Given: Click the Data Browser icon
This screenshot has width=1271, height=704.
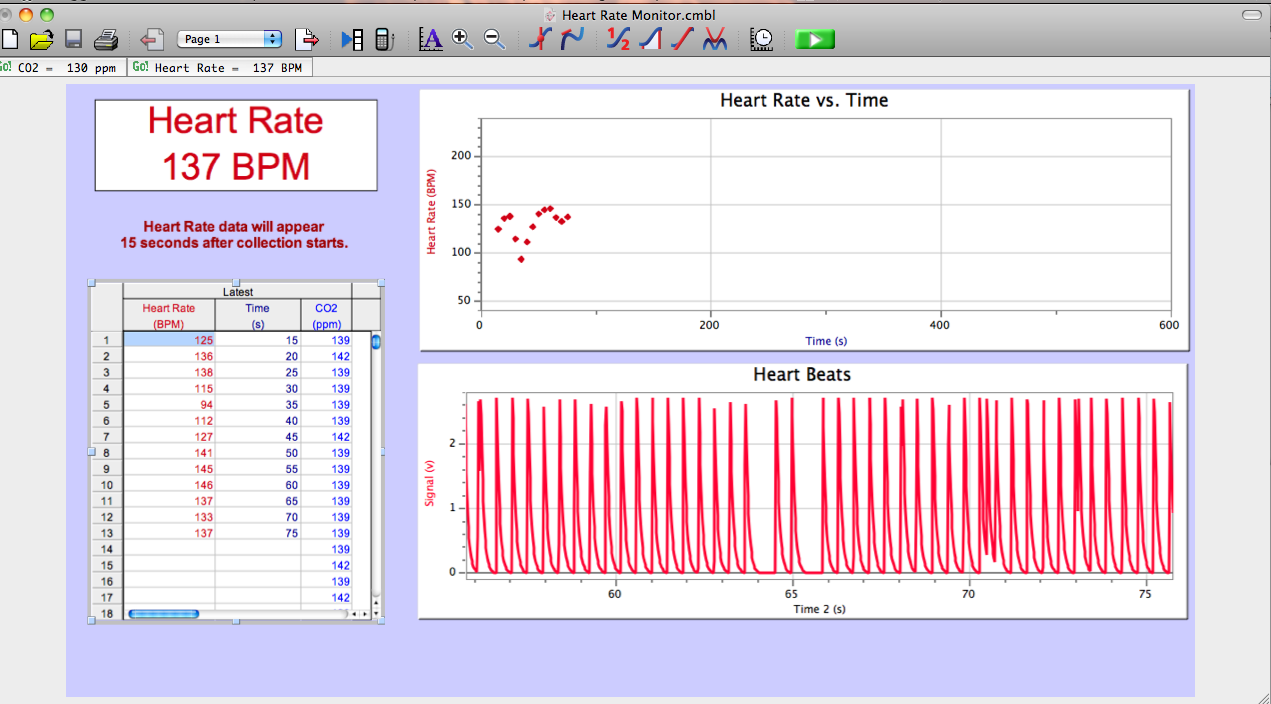Looking at the screenshot, I should [x=352, y=39].
